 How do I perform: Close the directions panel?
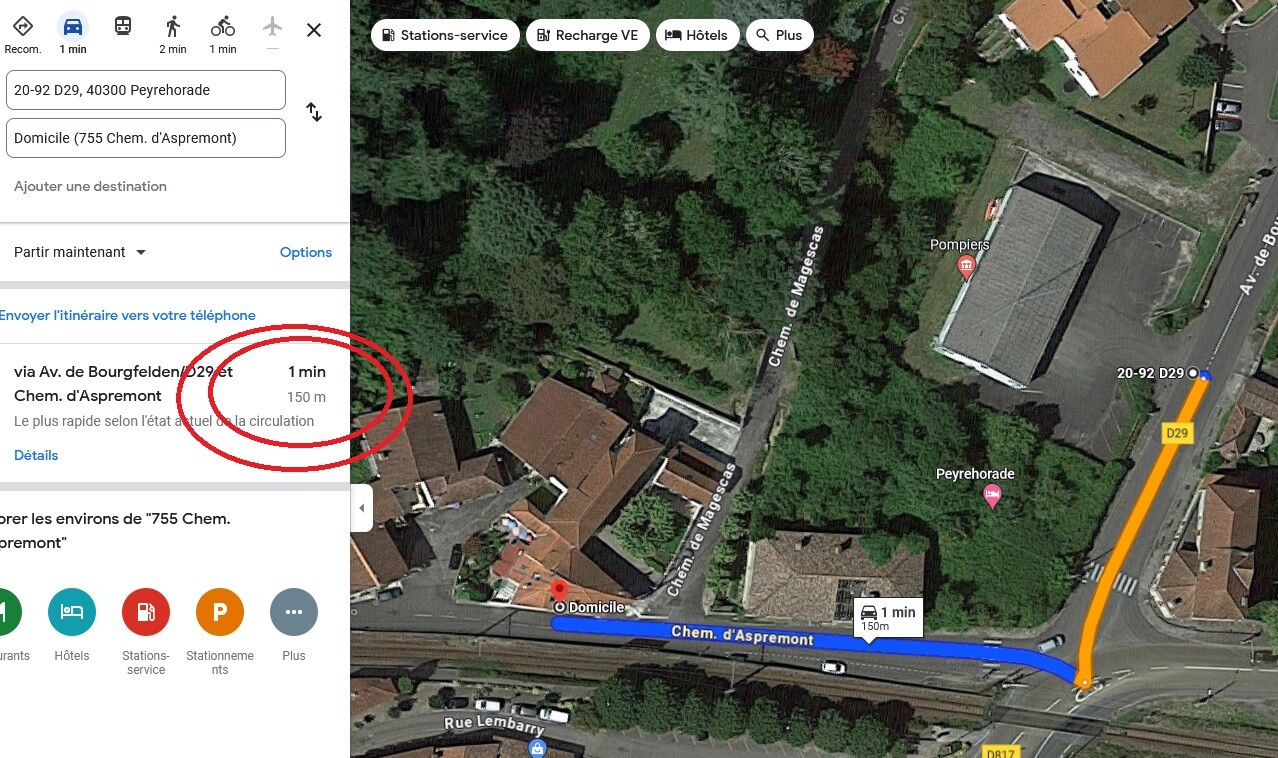[x=314, y=30]
